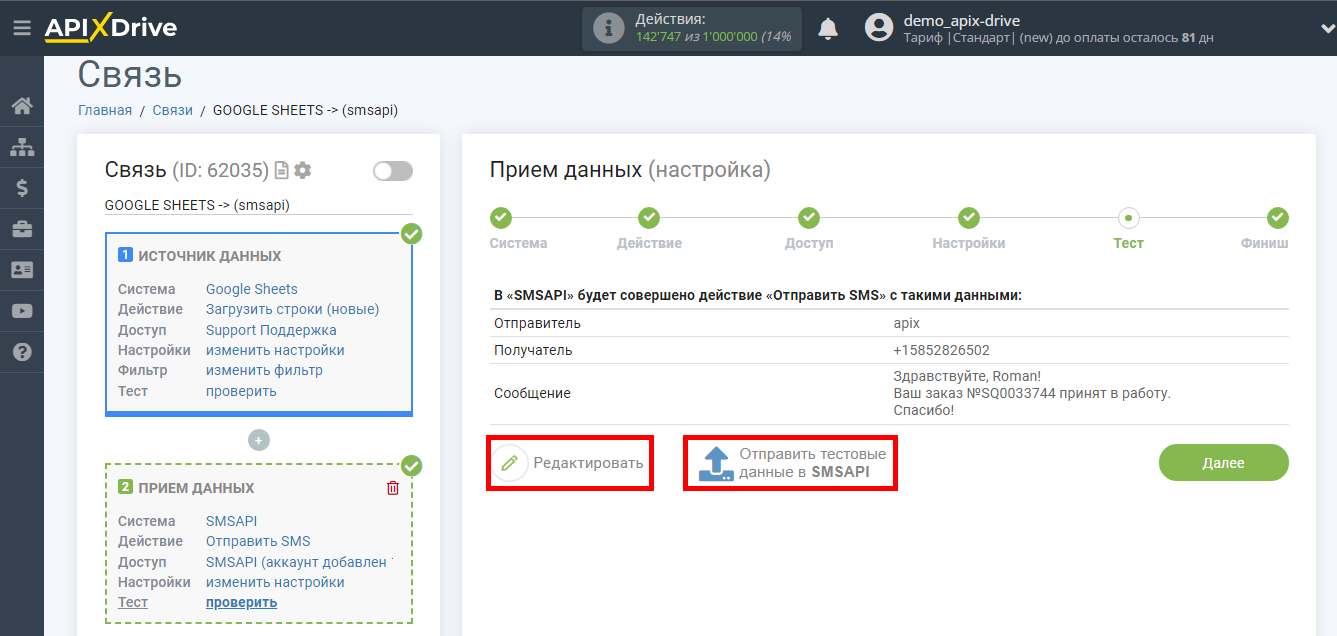Open the briefcase sidebar icon
This screenshot has width=1337, height=636.
point(22,229)
